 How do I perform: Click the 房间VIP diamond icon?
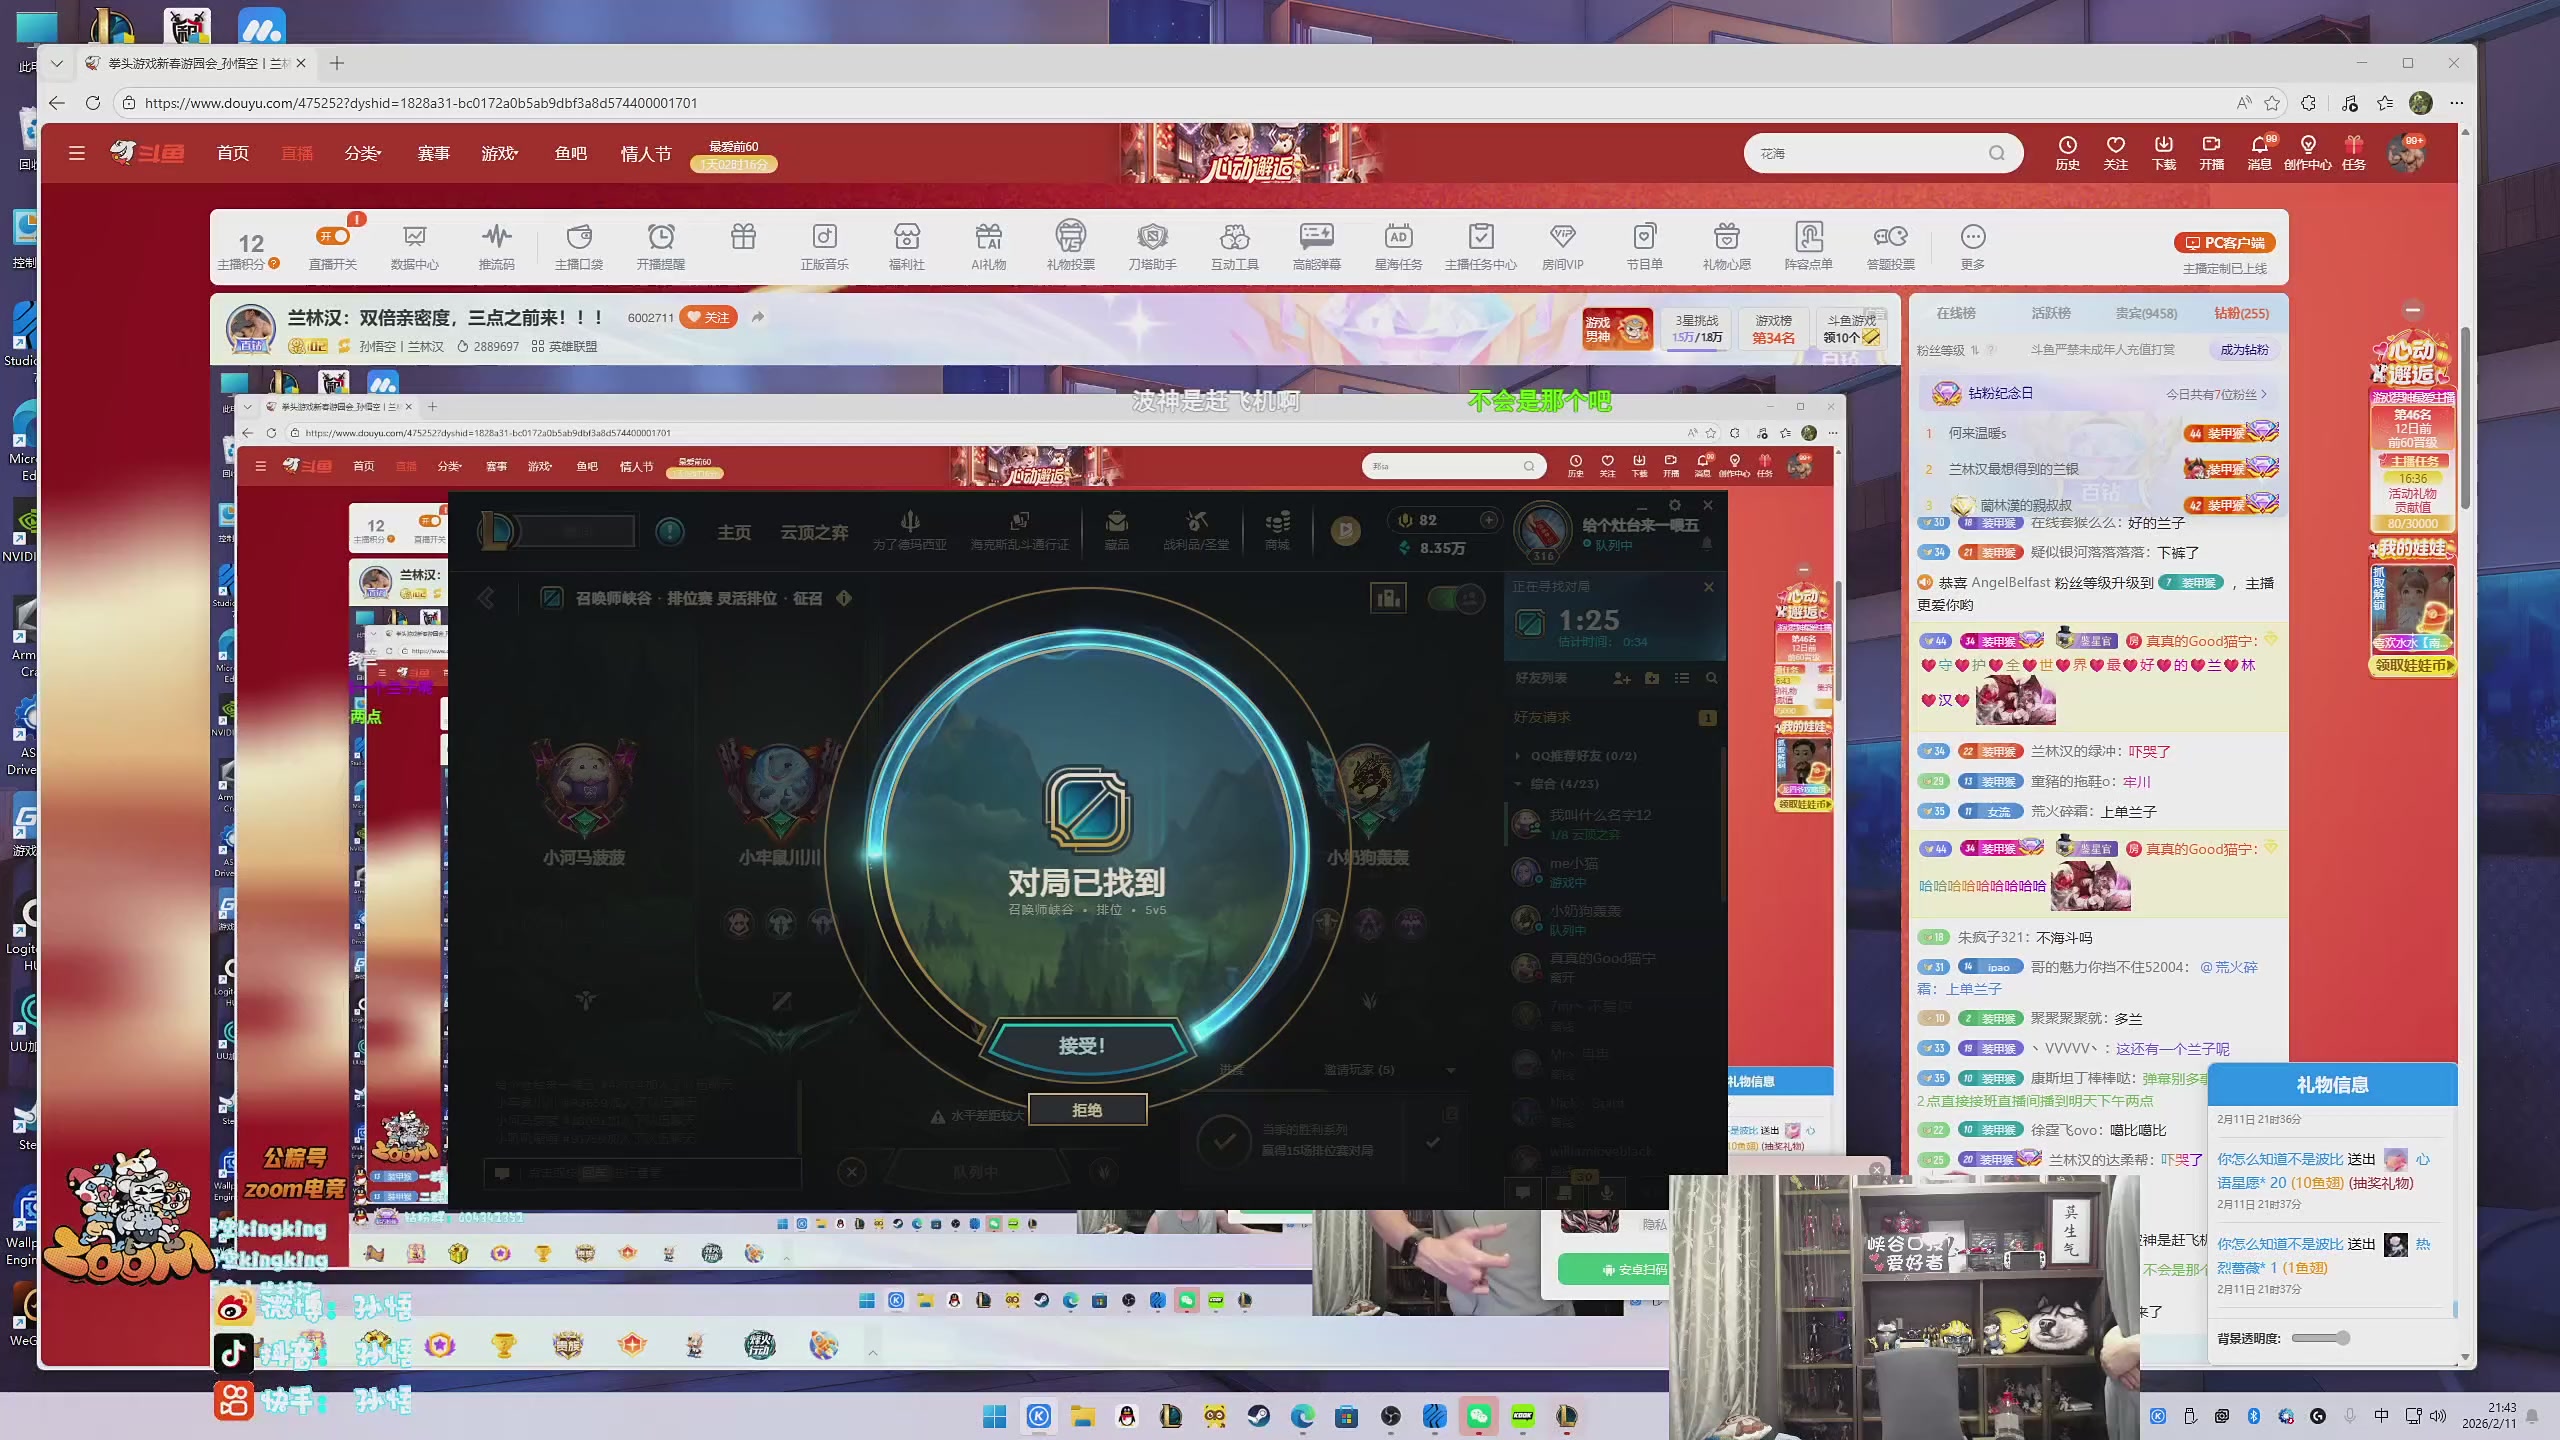1562,238
